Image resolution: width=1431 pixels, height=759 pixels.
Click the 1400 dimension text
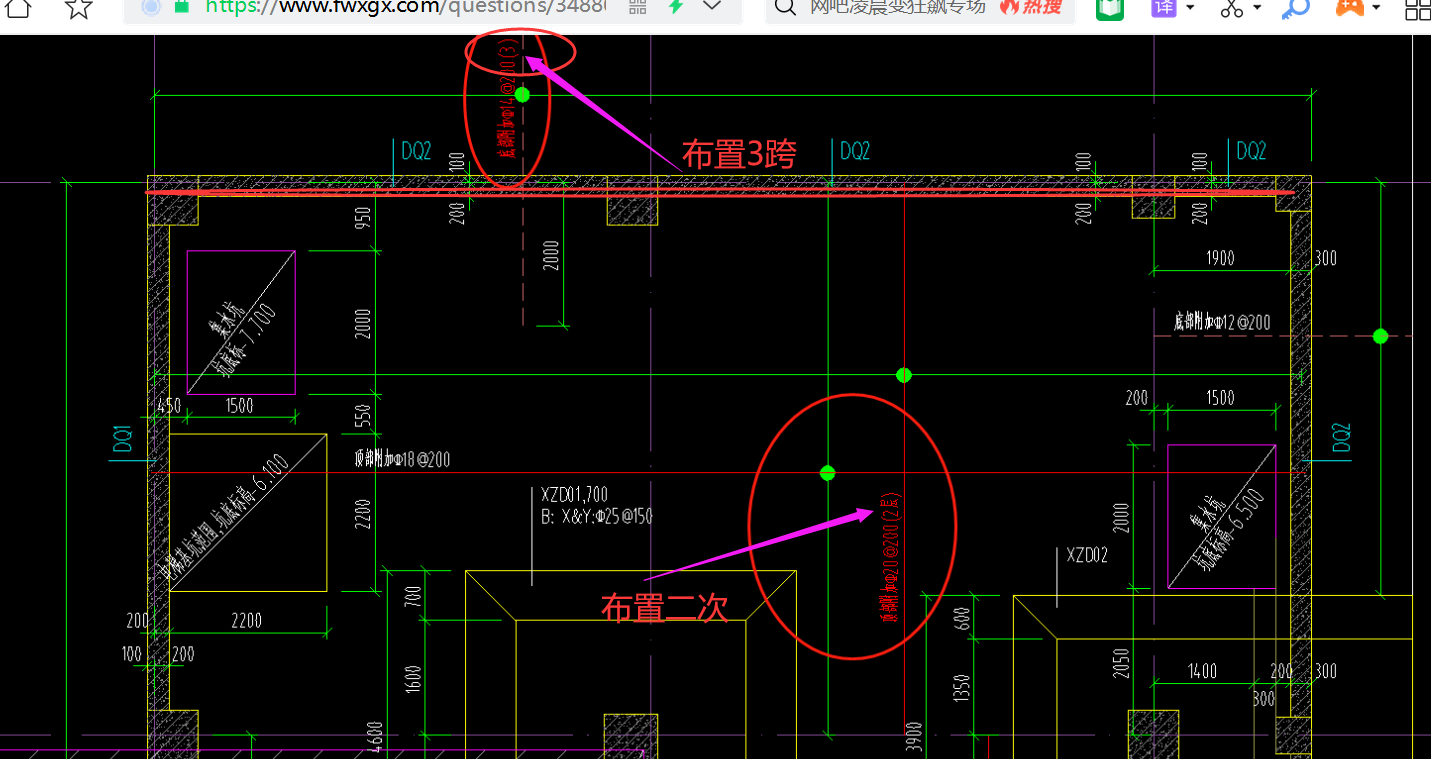point(1201,671)
